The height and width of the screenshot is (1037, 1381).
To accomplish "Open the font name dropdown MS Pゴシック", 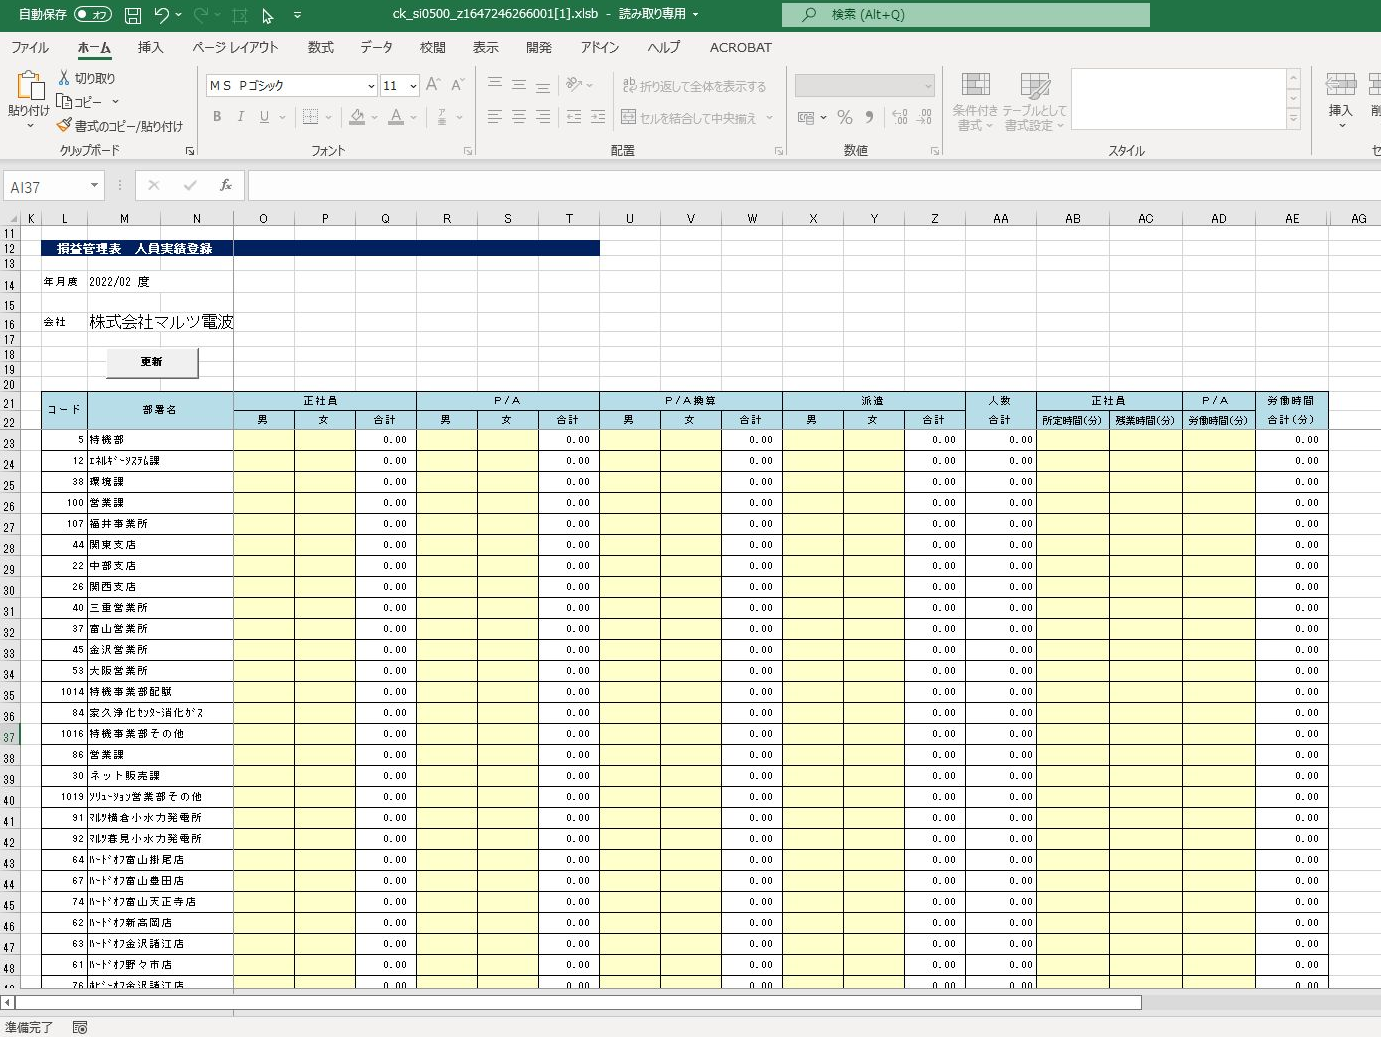I will point(371,86).
